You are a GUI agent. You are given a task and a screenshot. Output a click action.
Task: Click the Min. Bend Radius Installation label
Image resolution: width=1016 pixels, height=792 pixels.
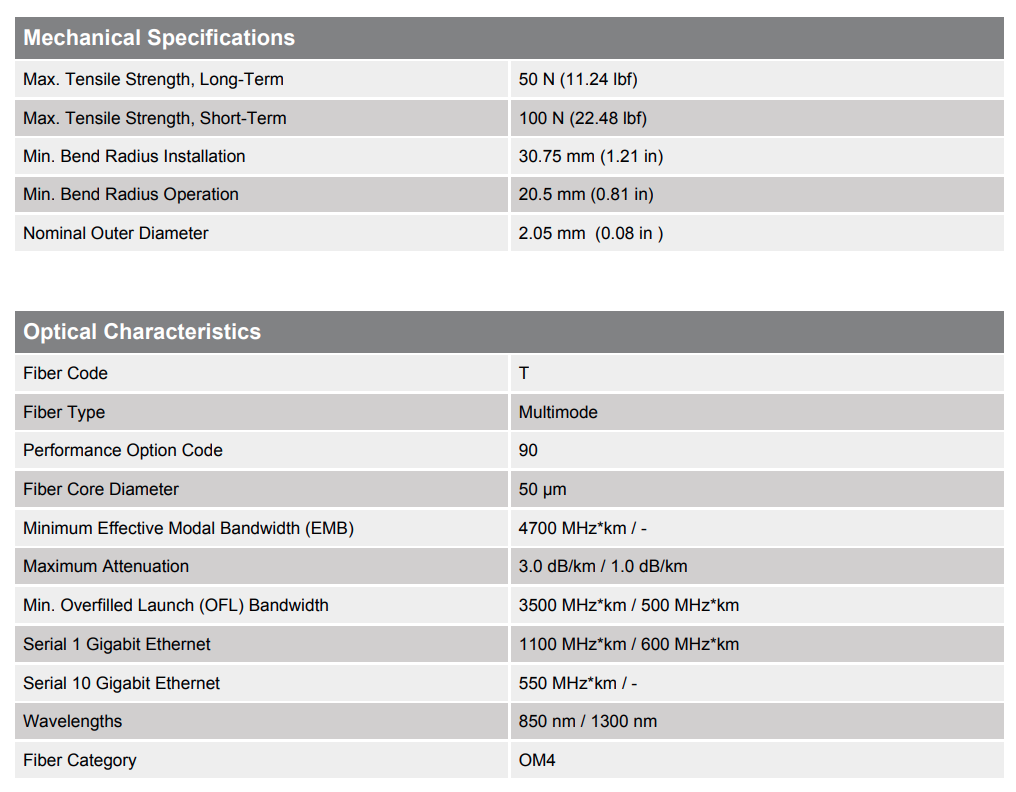(x=134, y=156)
